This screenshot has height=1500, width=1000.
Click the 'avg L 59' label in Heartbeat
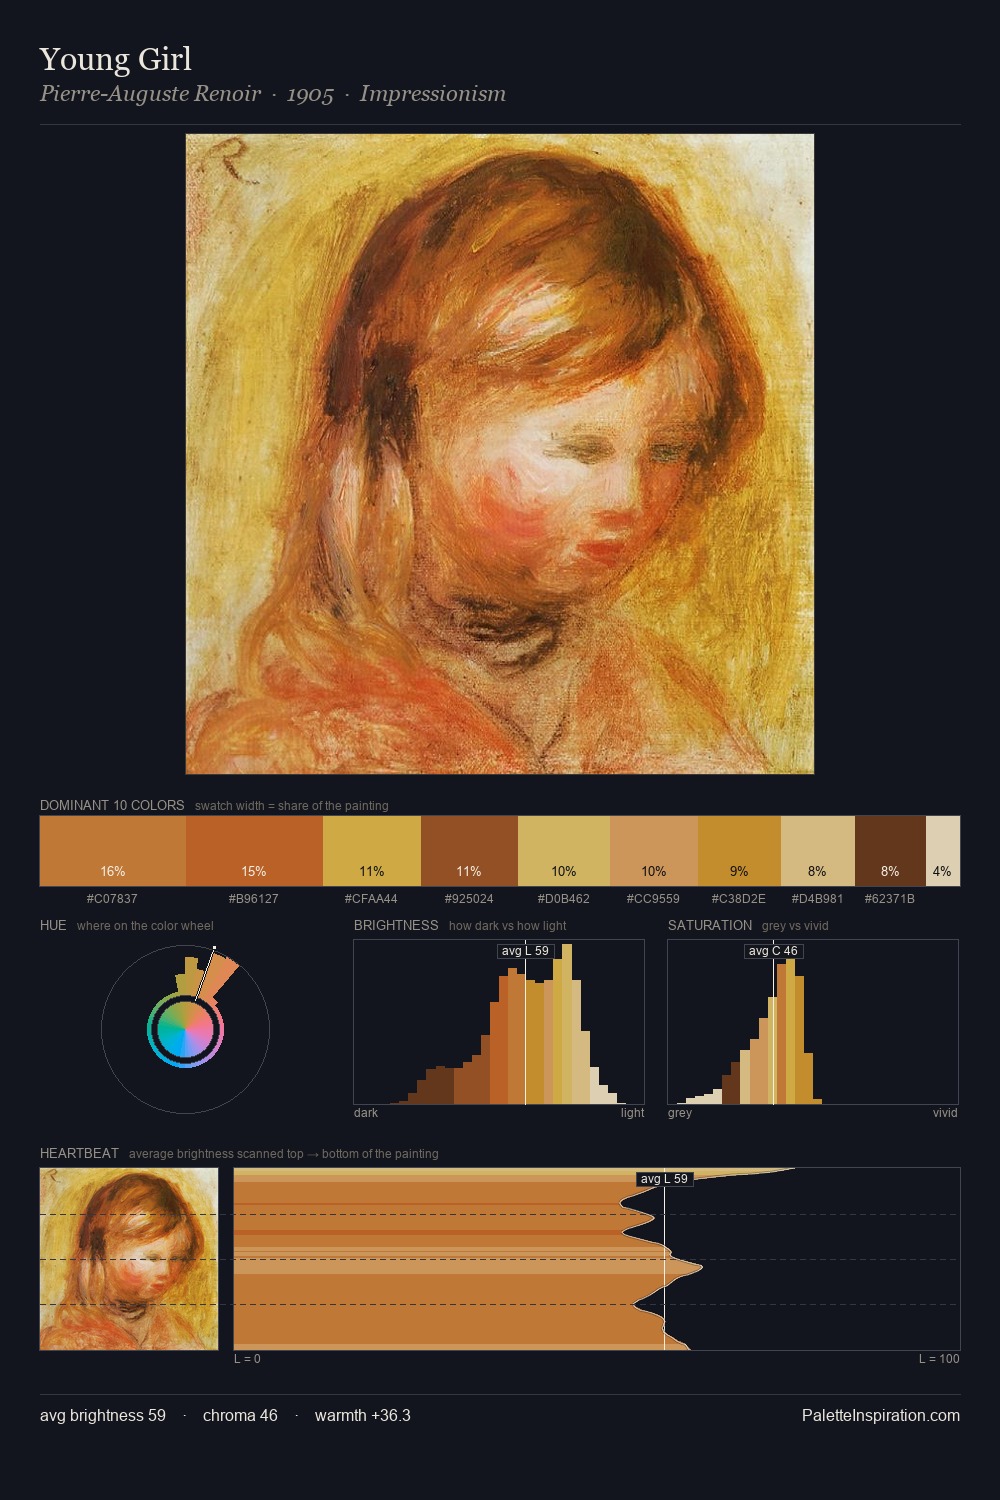(x=664, y=1179)
